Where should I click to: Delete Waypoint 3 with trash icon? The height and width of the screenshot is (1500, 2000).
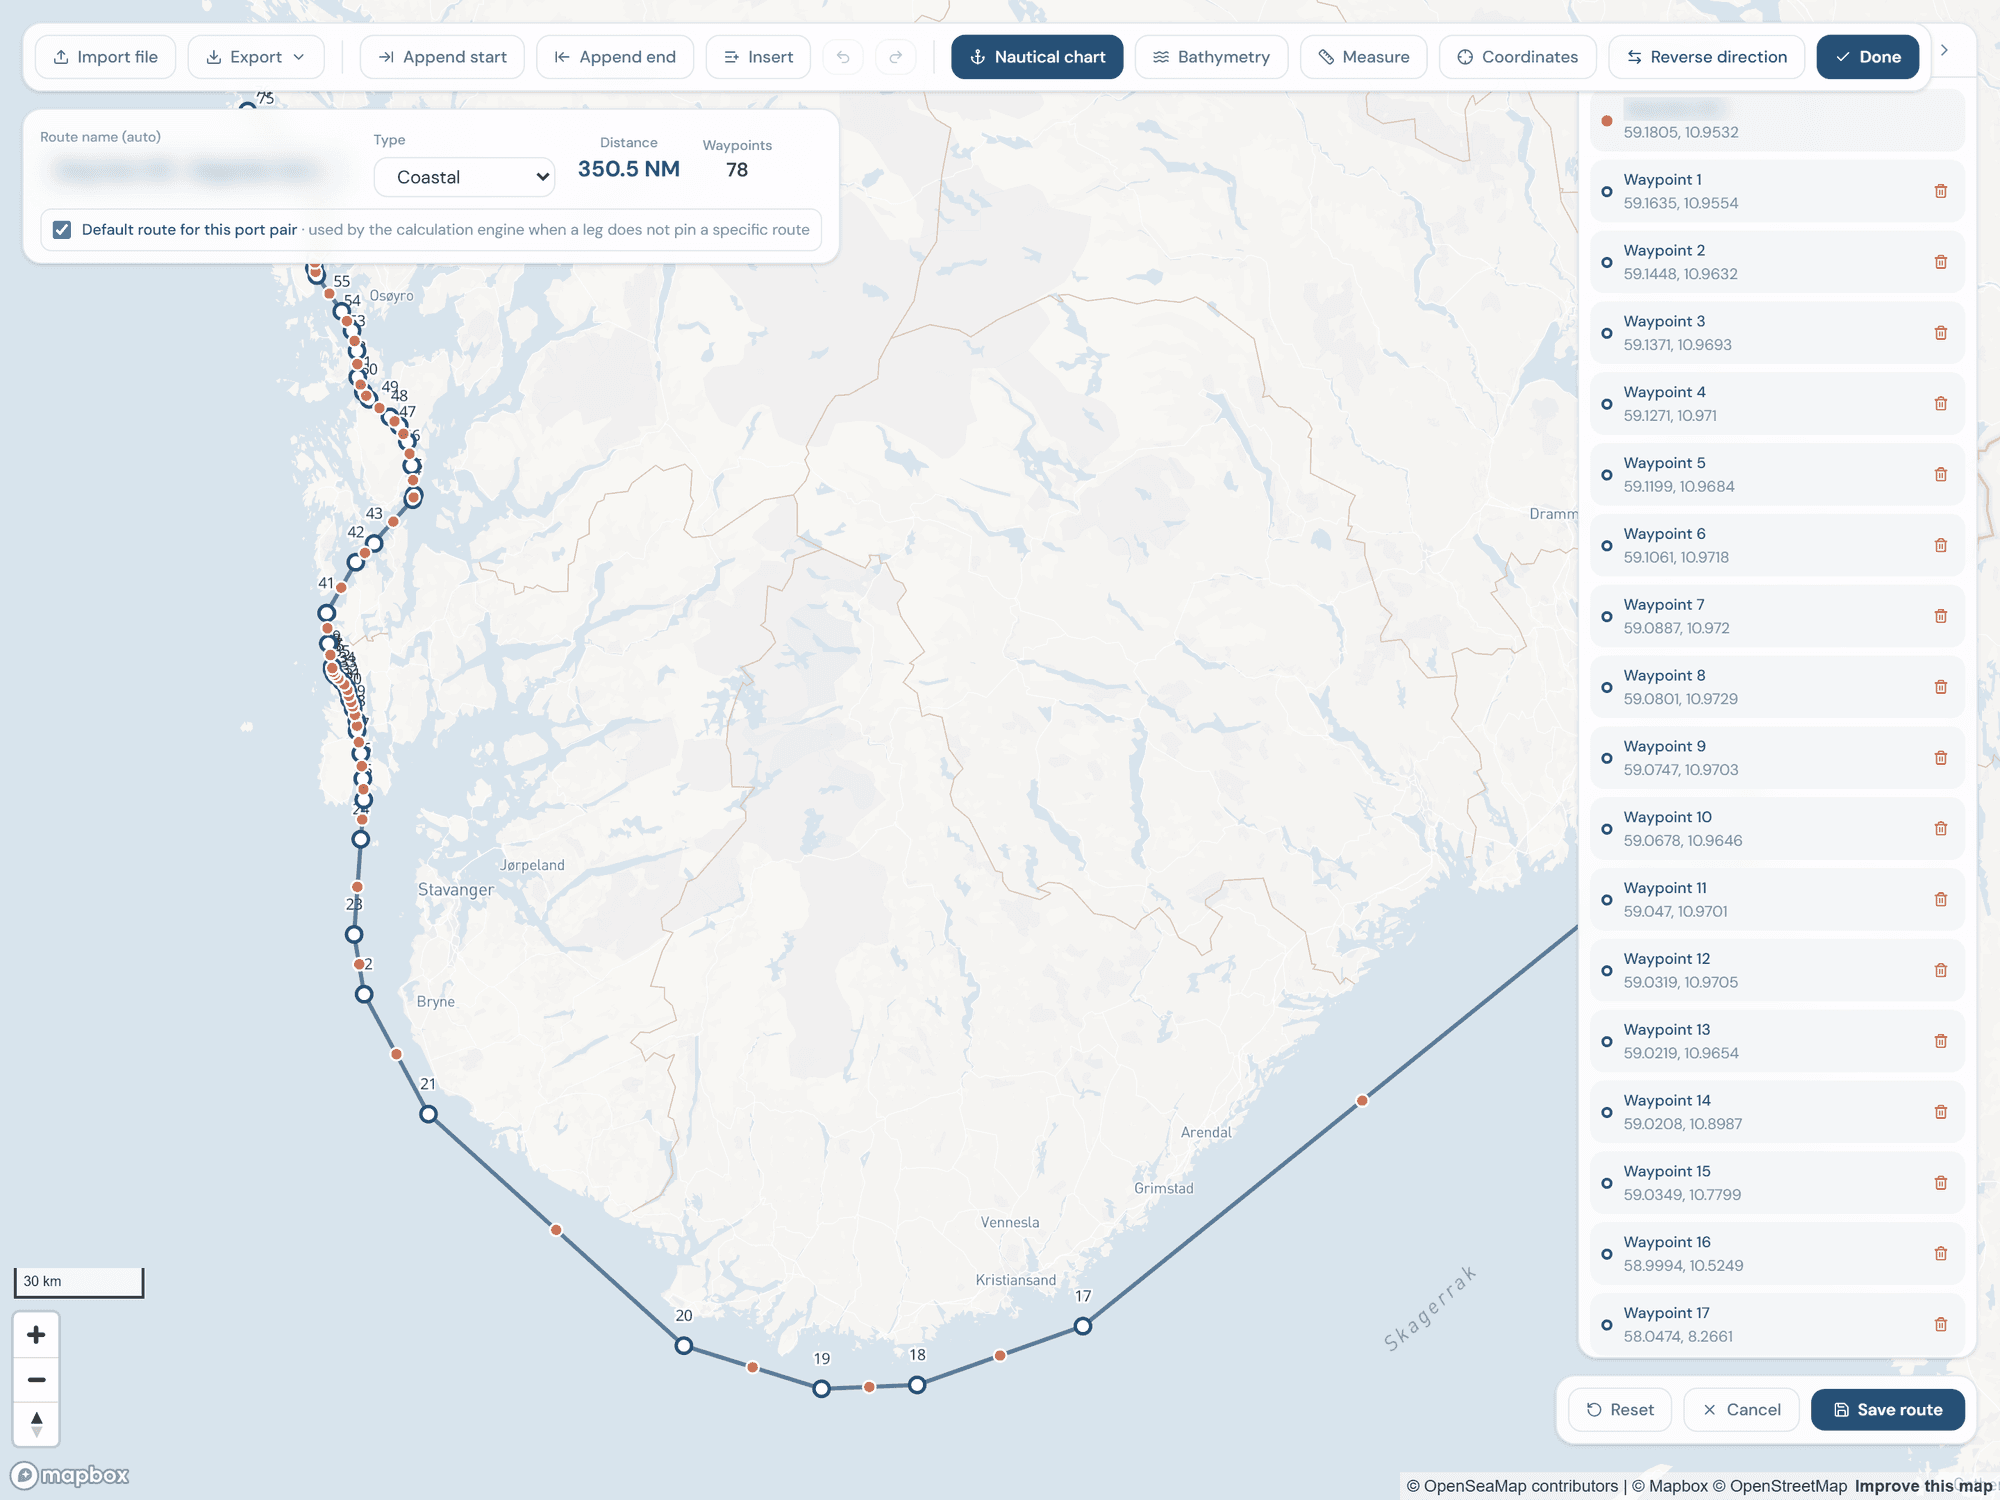(1940, 333)
